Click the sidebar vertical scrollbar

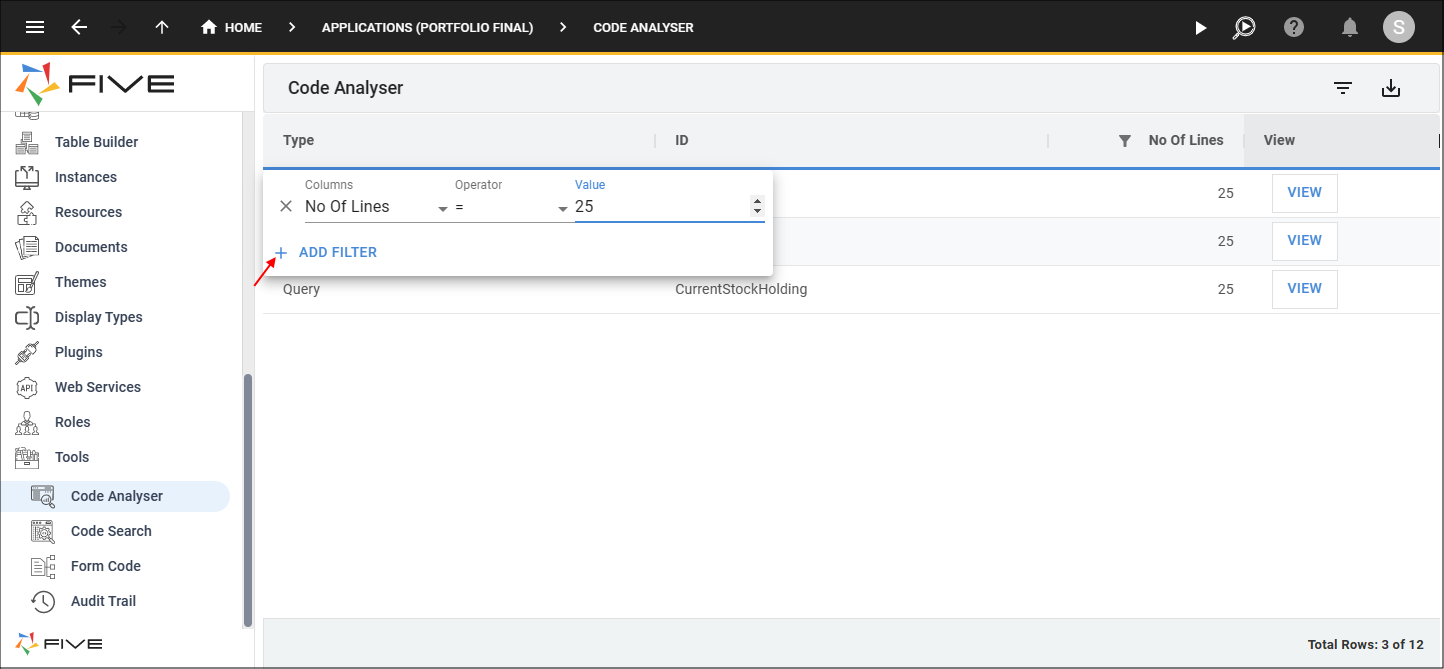(248, 500)
